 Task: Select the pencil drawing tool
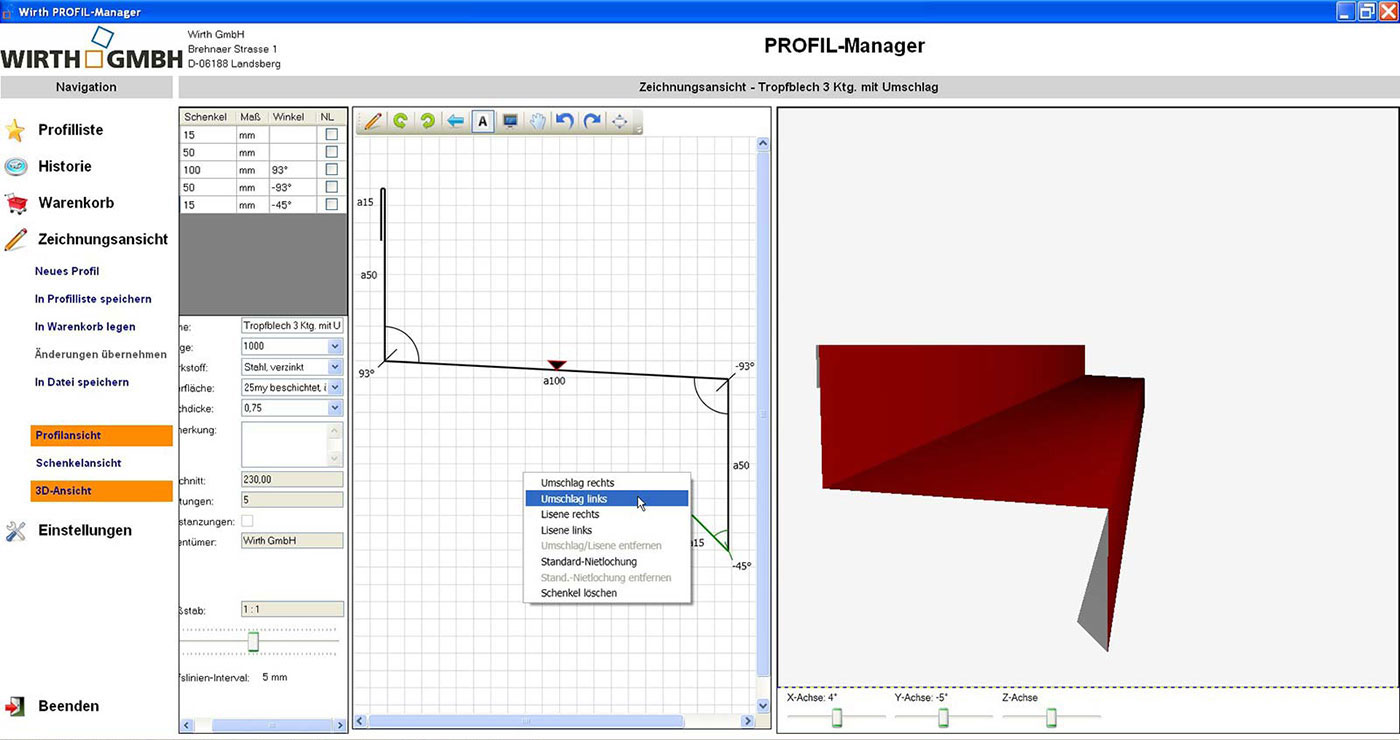click(372, 121)
